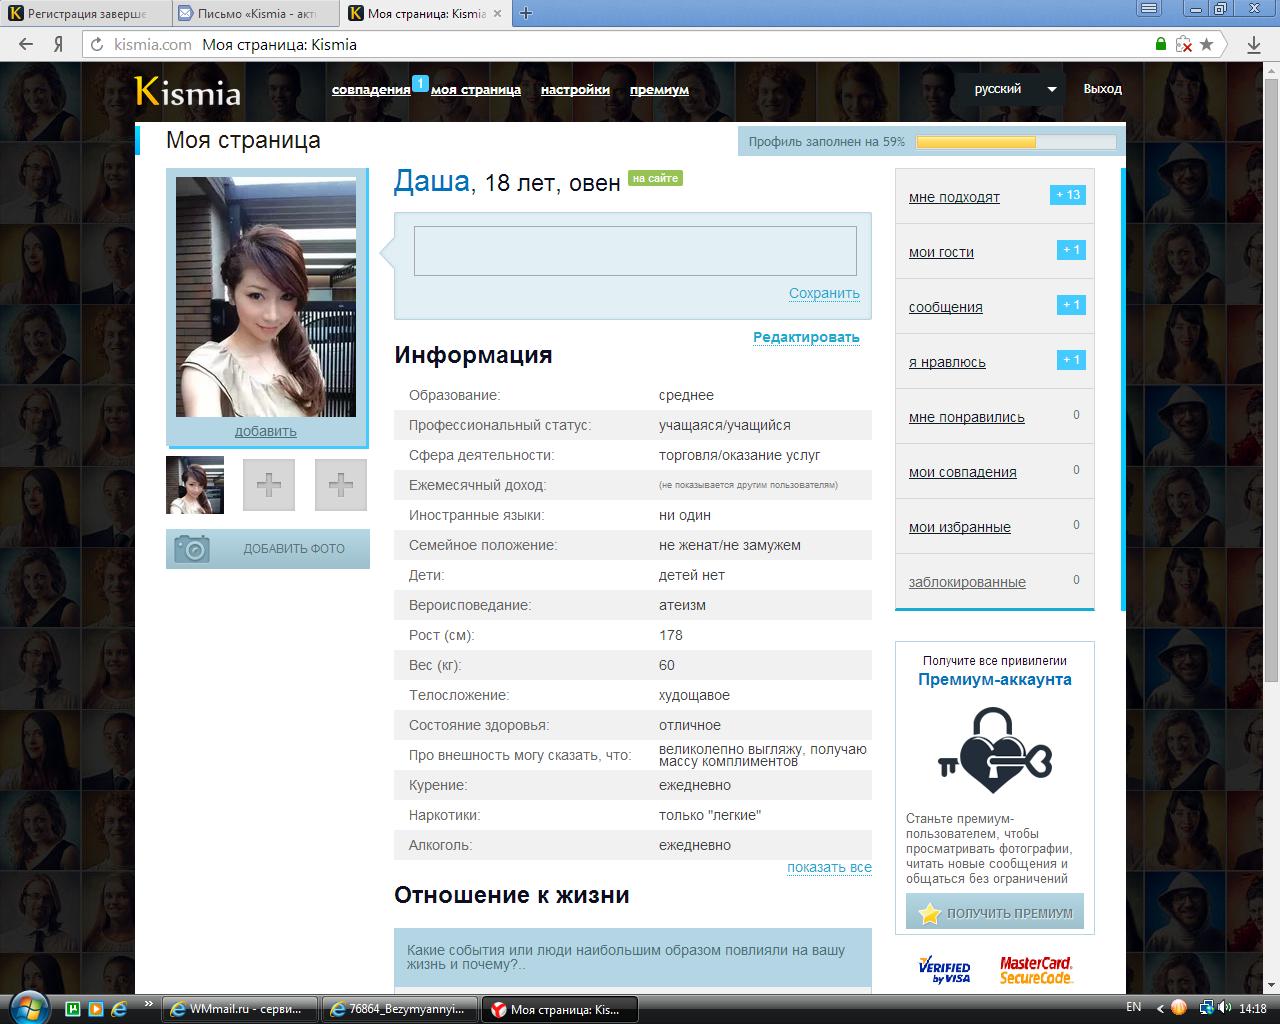Click the Verified by Visa logo
The image size is (1280, 1024).
tap(944, 970)
